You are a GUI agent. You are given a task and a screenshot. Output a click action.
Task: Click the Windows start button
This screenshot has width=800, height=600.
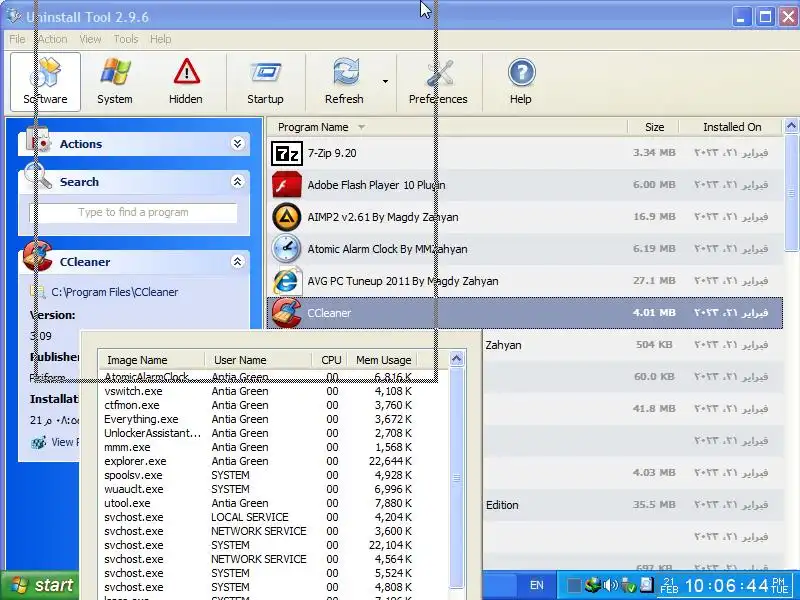(x=40, y=585)
